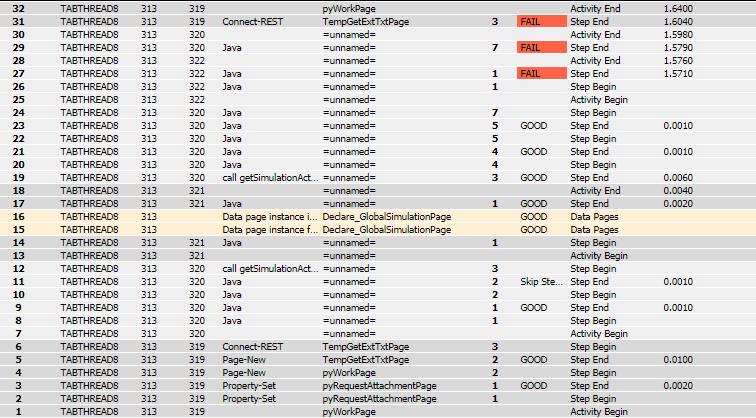Open the FAIL status in row 27
Image resolution: width=756 pixels, height=418 pixels.
click(541, 74)
